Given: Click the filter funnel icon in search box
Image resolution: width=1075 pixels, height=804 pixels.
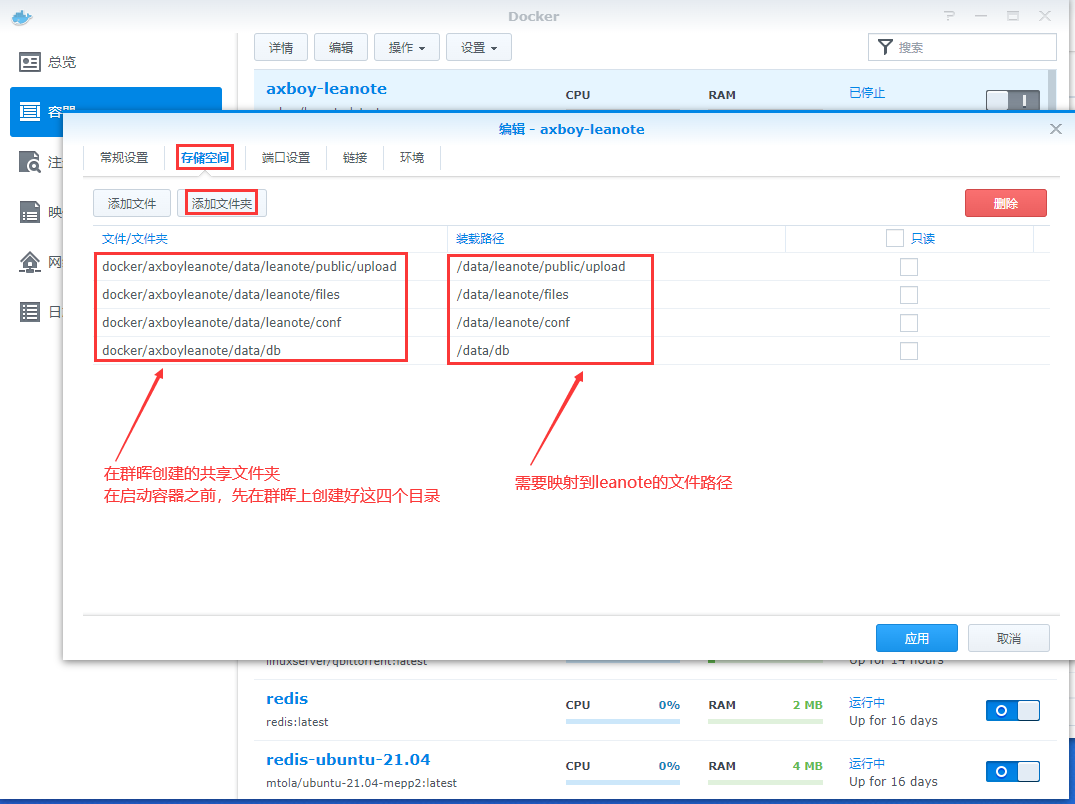Looking at the screenshot, I should pyautogui.click(x=885, y=47).
